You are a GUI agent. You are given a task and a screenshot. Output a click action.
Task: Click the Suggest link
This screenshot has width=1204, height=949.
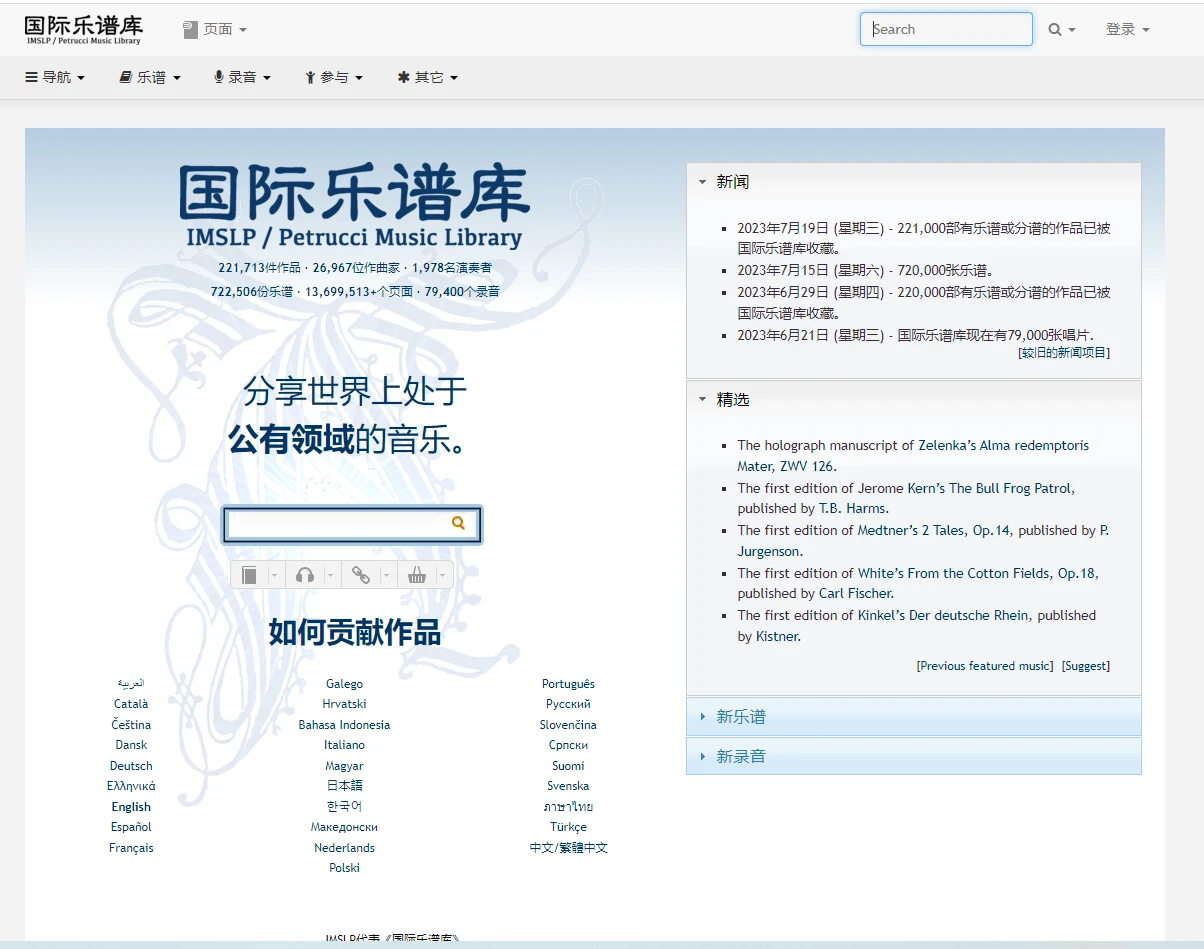coord(1086,666)
